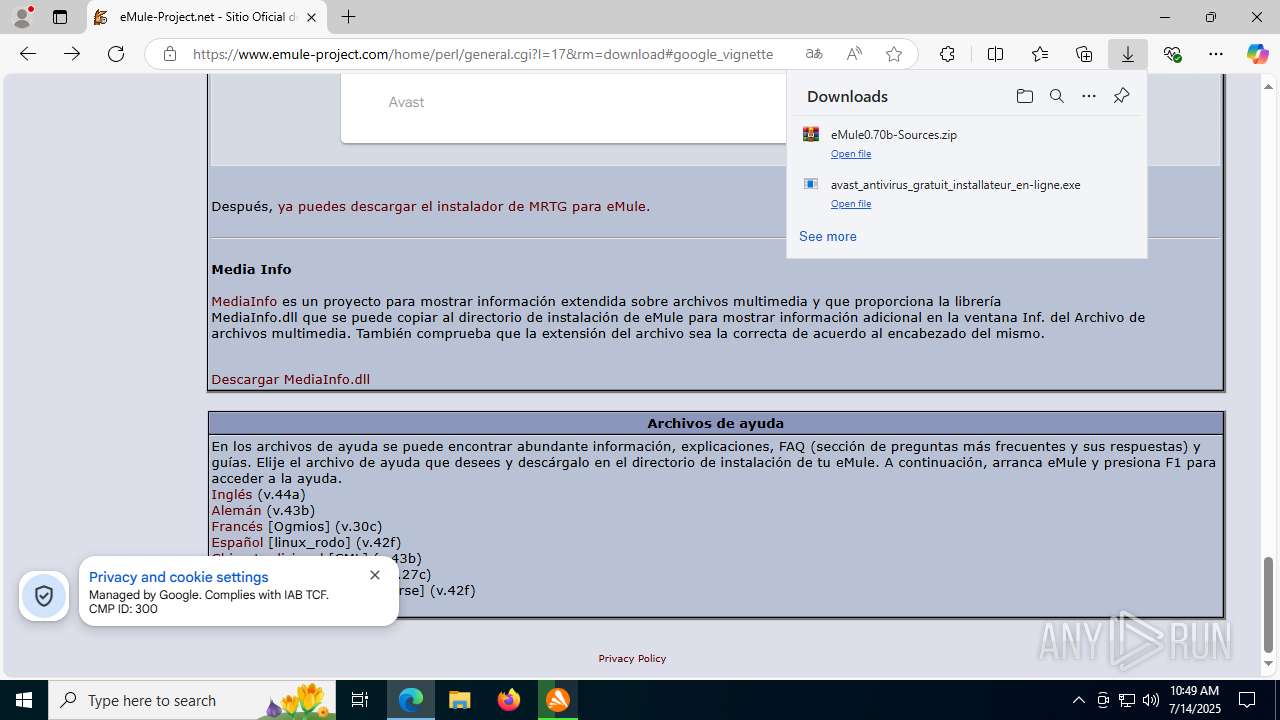Image resolution: width=1280 pixels, height=720 pixels.
Task: Follow the MRTG installer download link
Action: coord(463,206)
